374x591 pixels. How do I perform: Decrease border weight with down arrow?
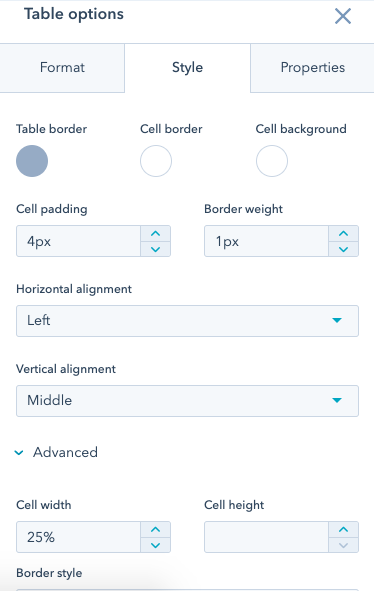pos(343,249)
